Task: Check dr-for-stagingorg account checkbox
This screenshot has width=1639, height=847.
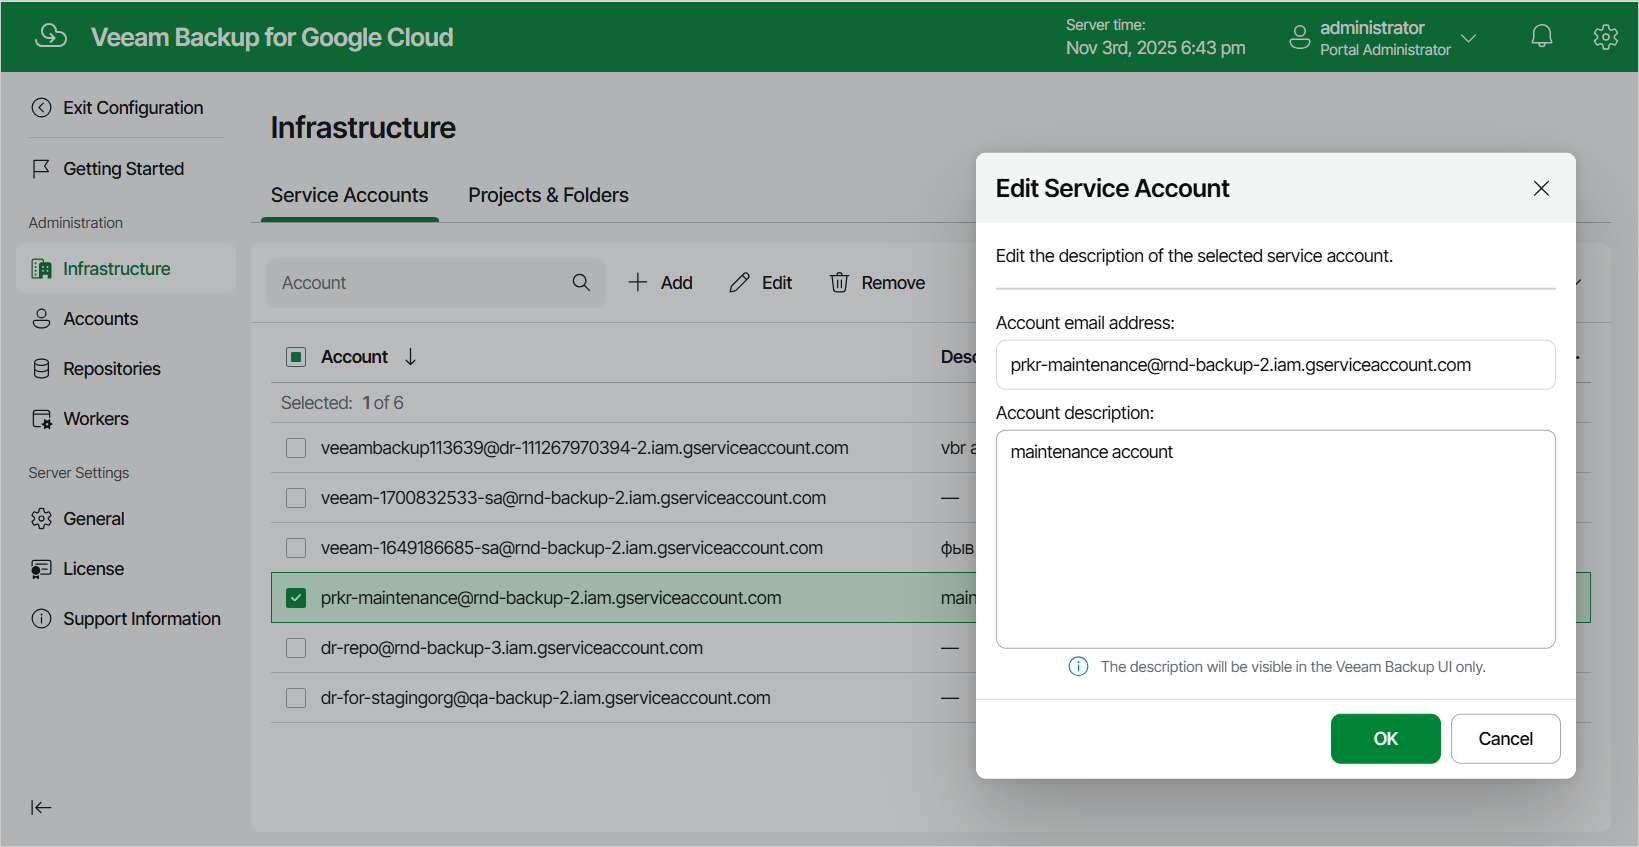Action: [x=296, y=698]
